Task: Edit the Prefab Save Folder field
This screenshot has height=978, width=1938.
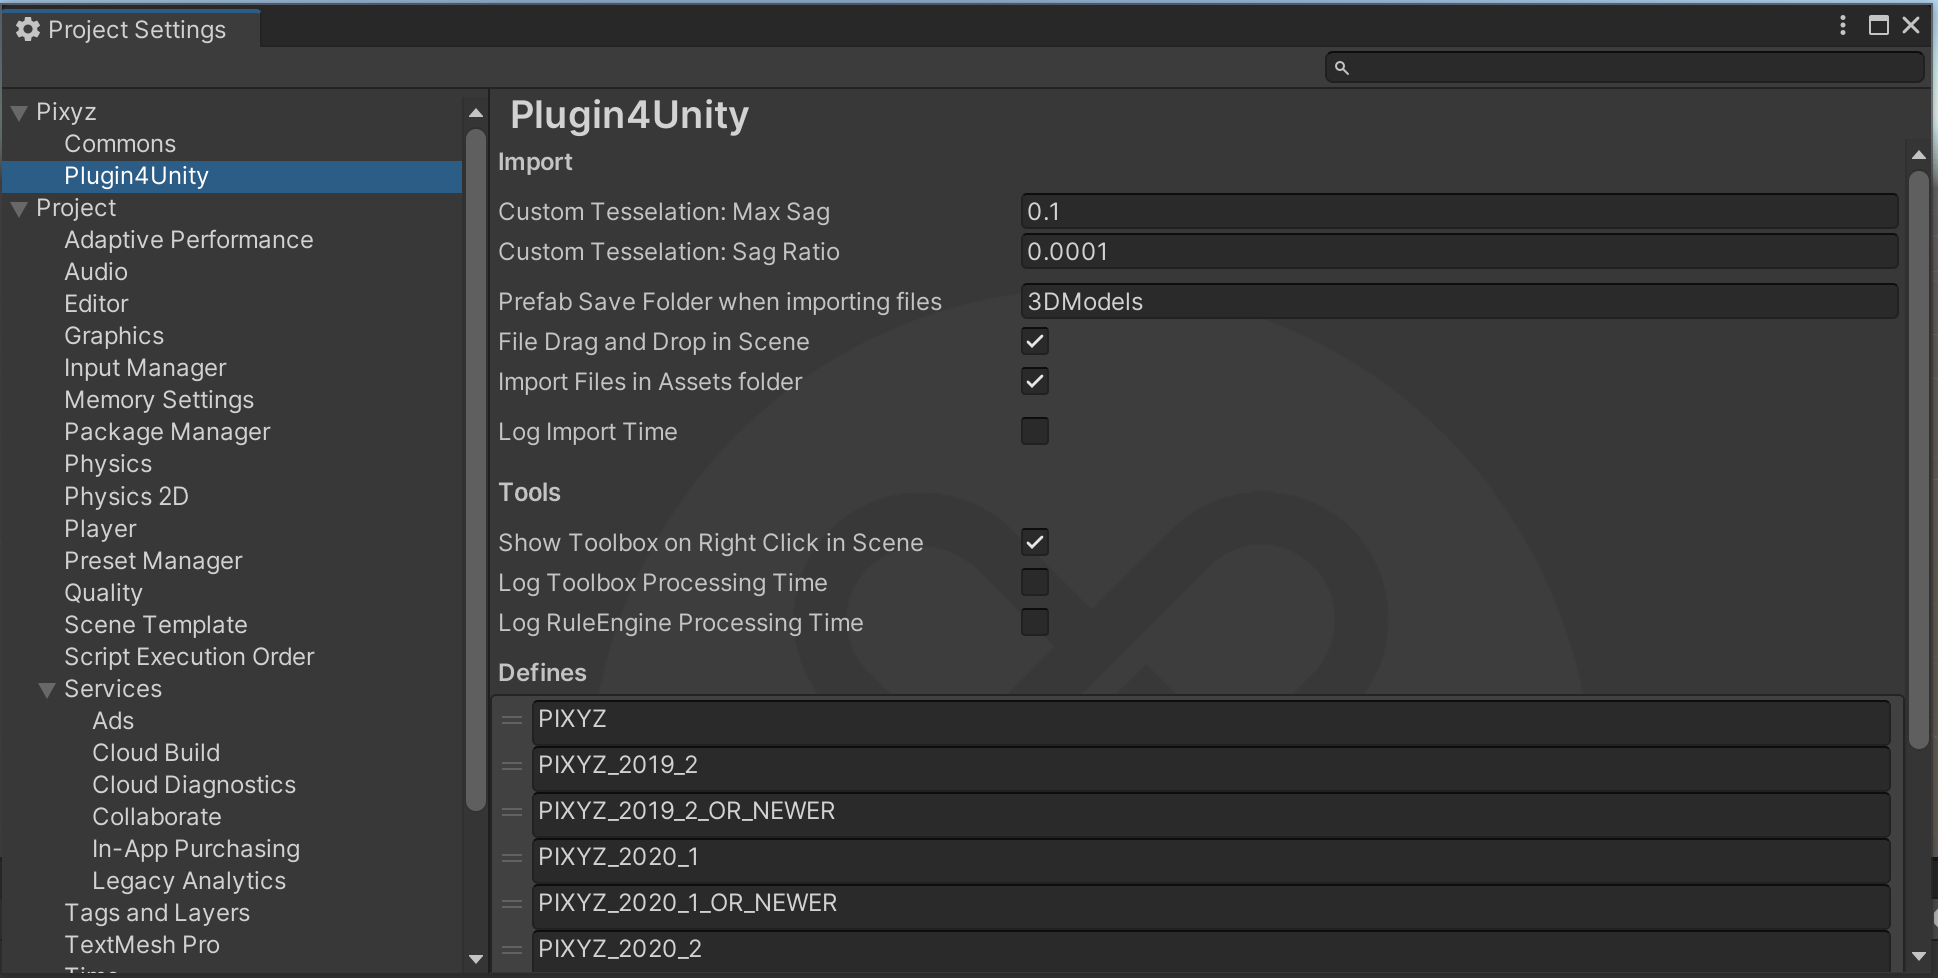Action: (1459, 302)
